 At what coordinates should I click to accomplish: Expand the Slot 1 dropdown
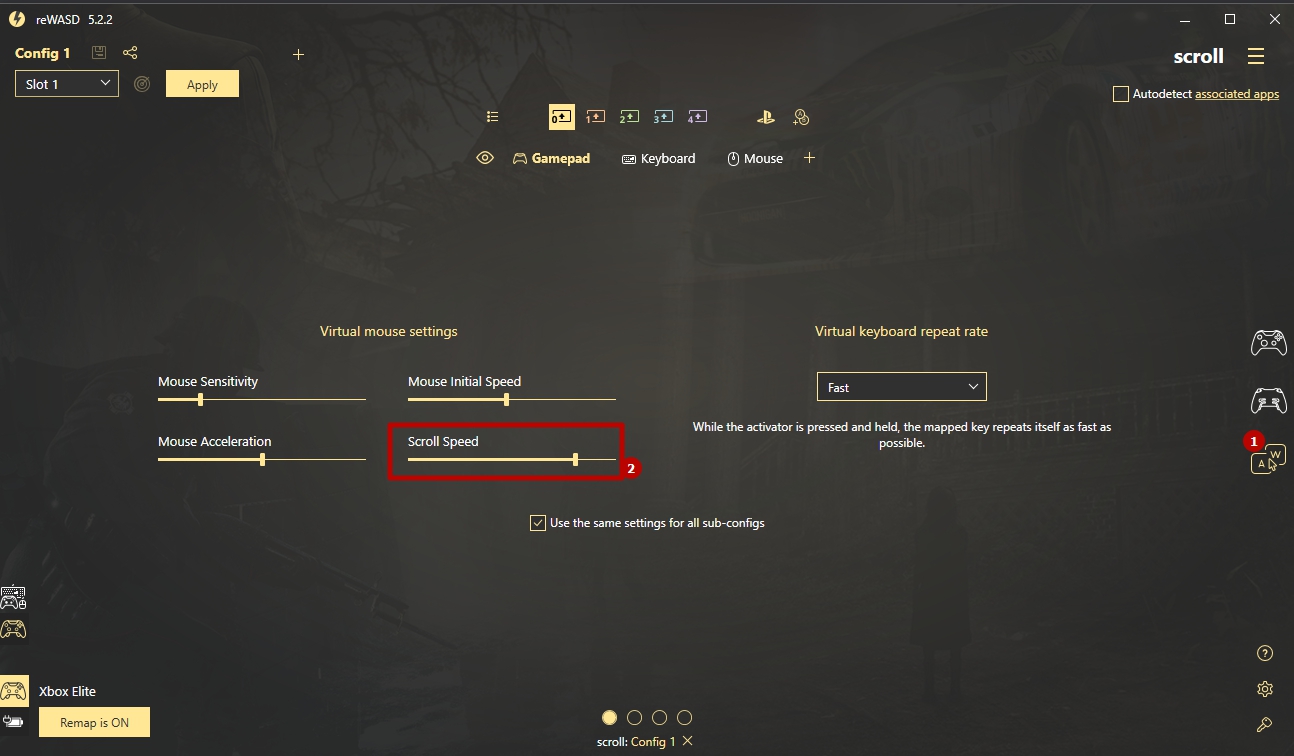67,84
